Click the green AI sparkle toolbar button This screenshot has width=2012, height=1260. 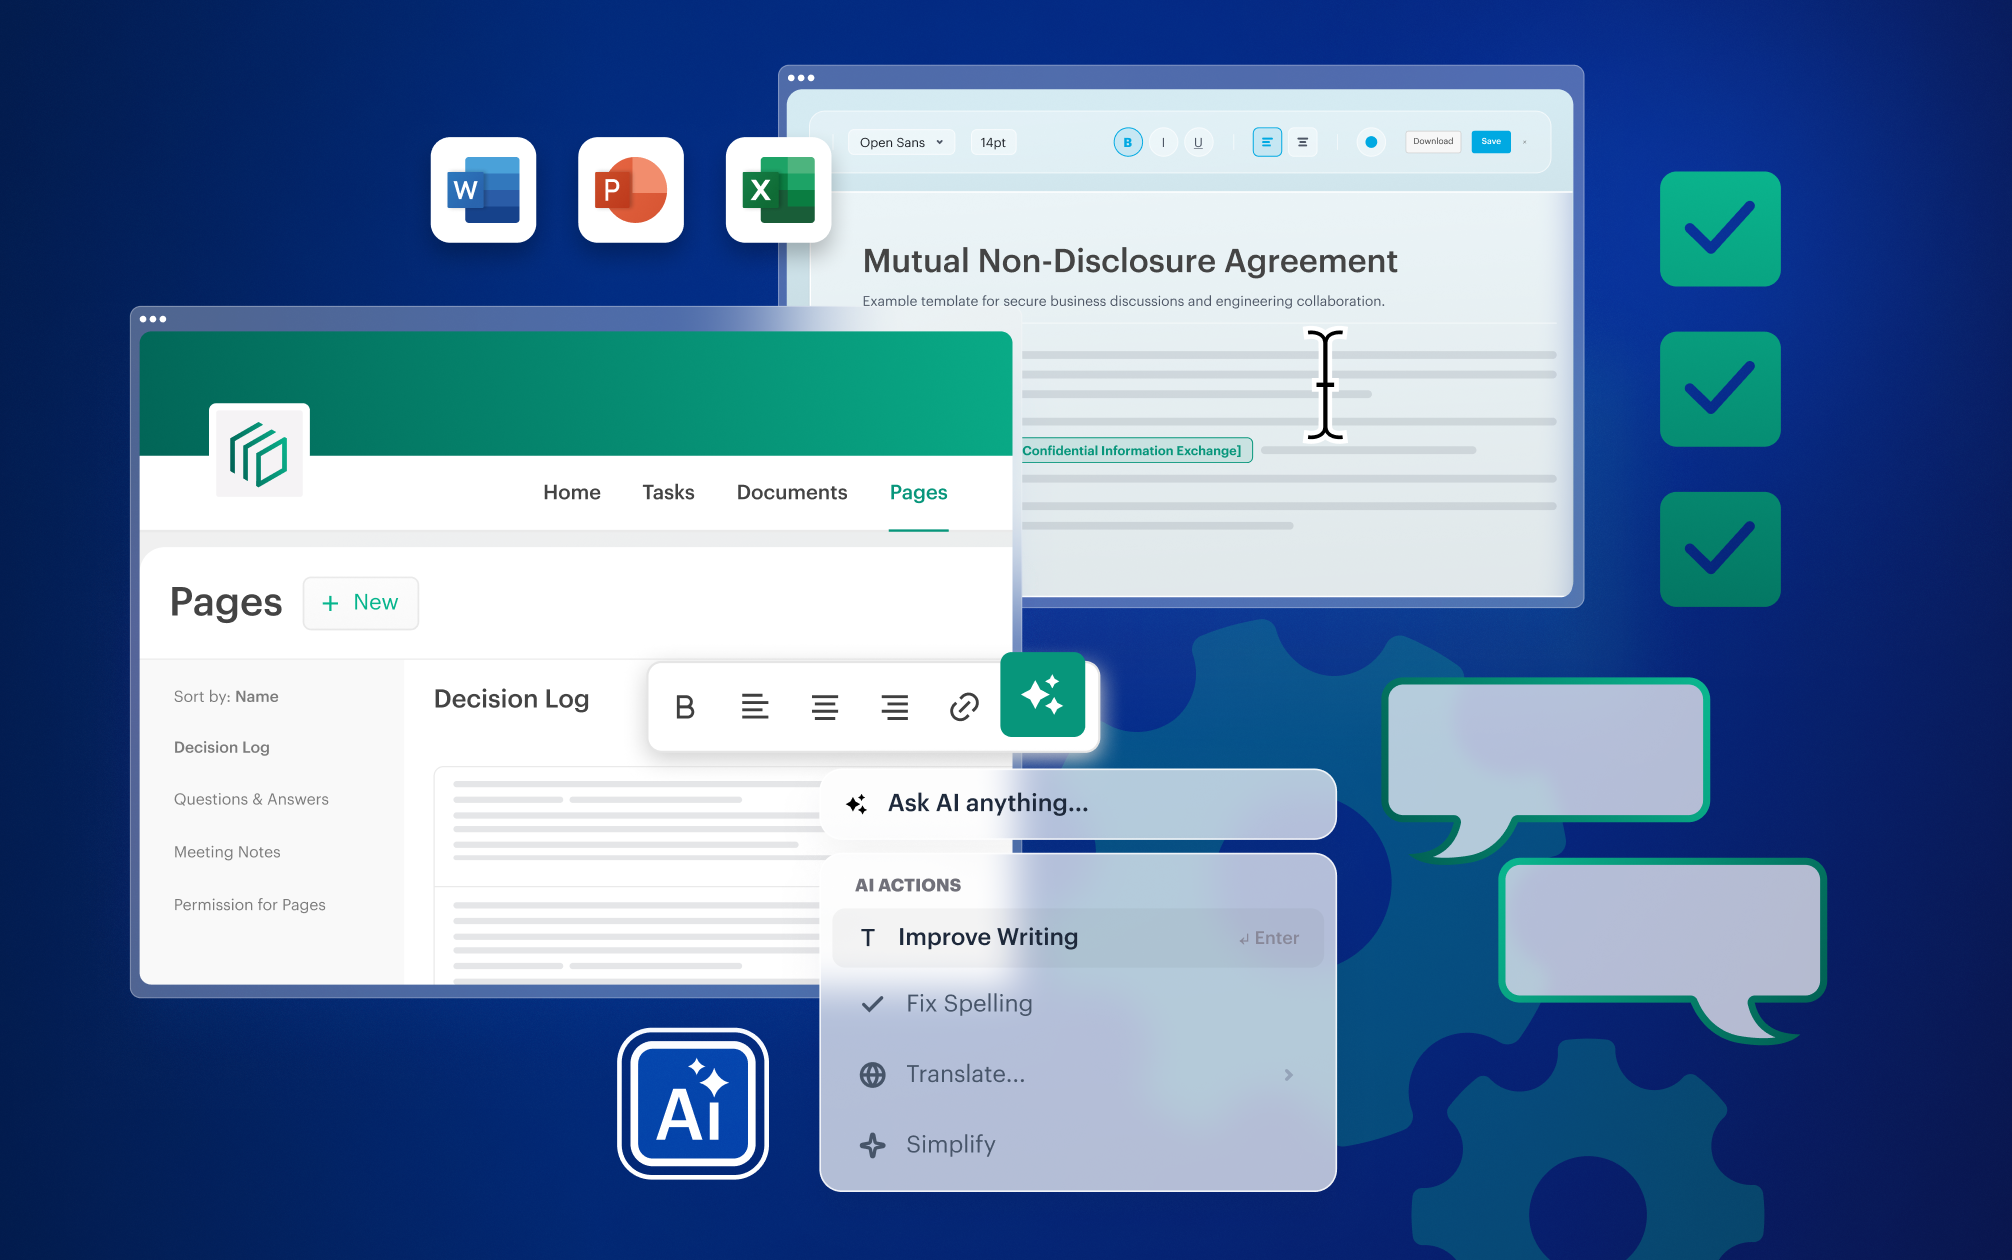[1042, 694]
